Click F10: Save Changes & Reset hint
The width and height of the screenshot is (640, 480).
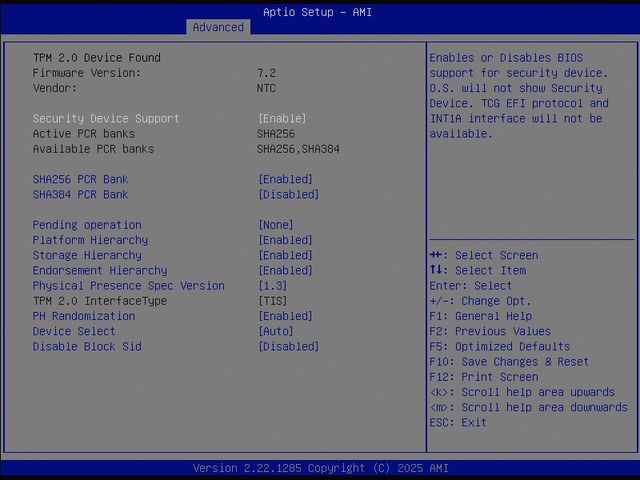coord(509,362)
